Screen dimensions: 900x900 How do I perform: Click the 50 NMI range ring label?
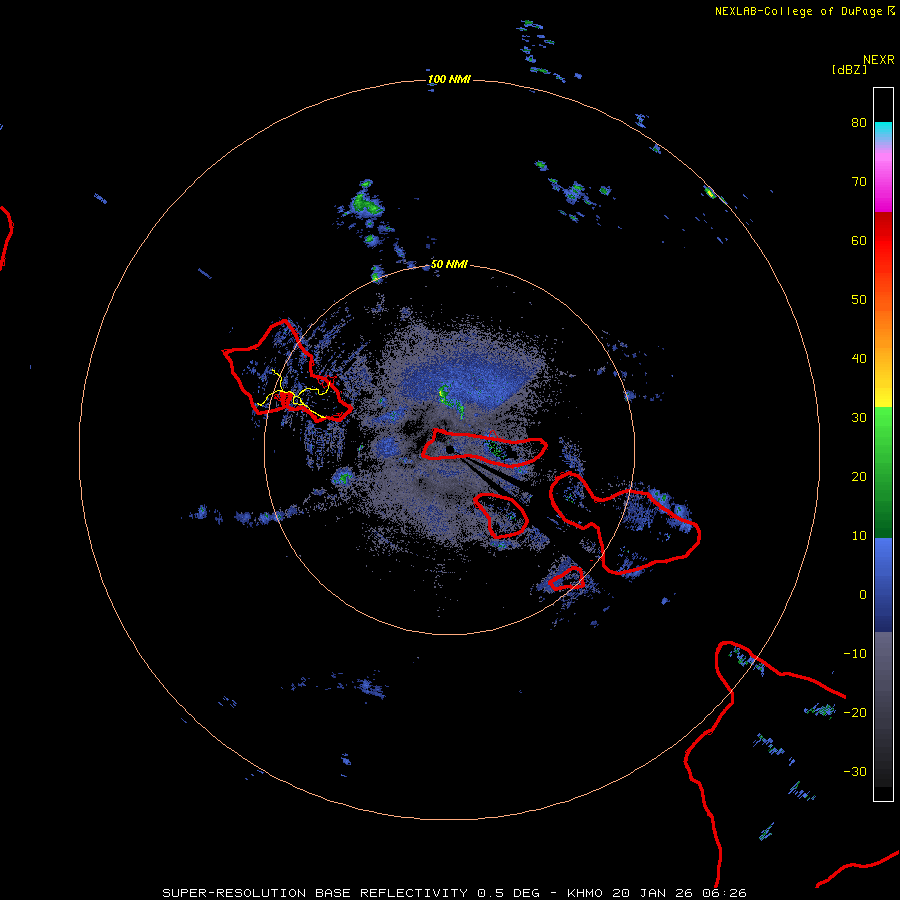(449, 265)
